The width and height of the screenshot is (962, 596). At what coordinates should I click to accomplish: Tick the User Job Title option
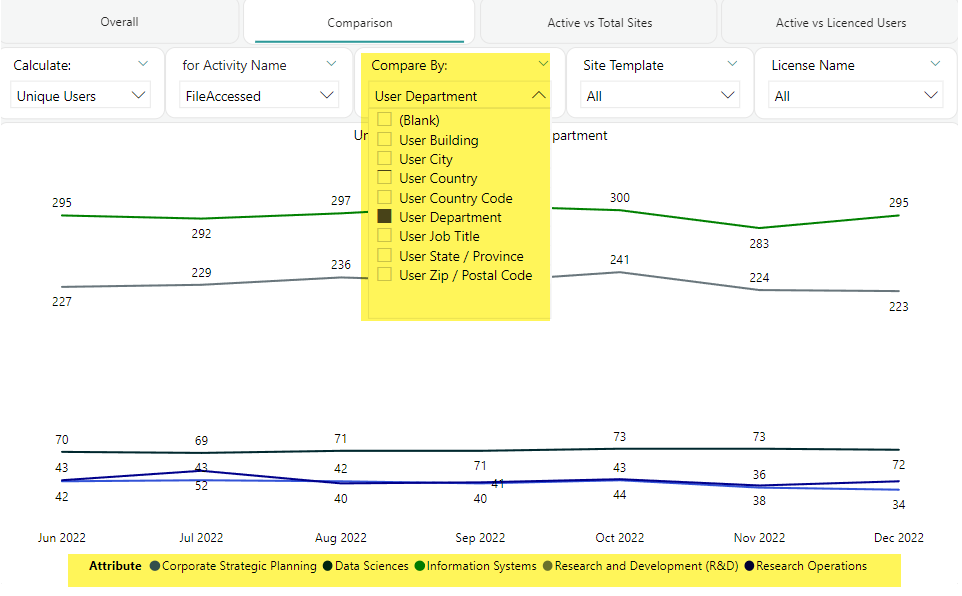(384, 236)
